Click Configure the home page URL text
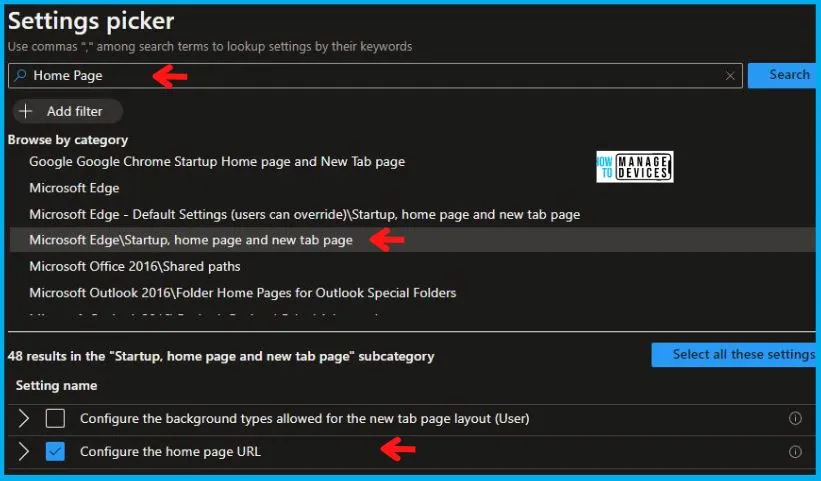This screenshot has width=821, height=481. [x=170, y=452]
